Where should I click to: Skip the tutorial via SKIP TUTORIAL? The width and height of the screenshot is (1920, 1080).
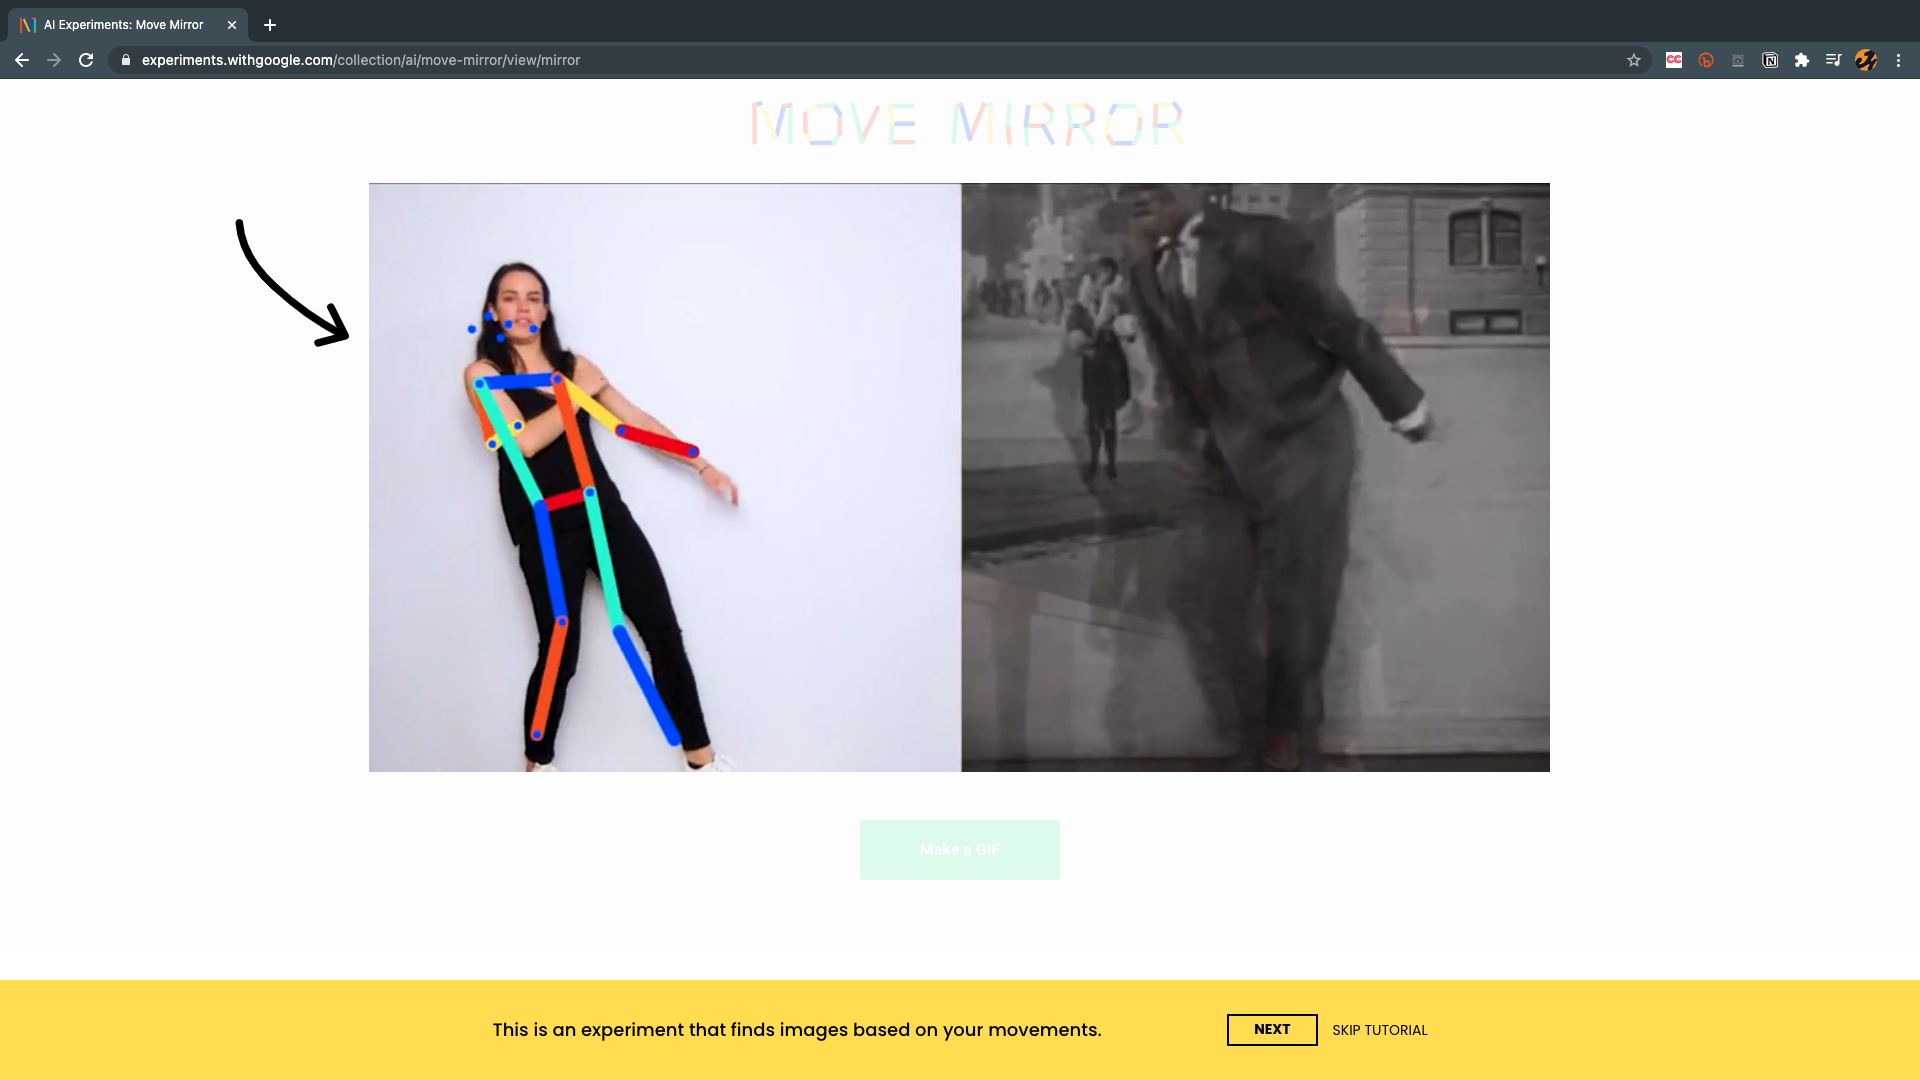[x=1379, y=1030]
